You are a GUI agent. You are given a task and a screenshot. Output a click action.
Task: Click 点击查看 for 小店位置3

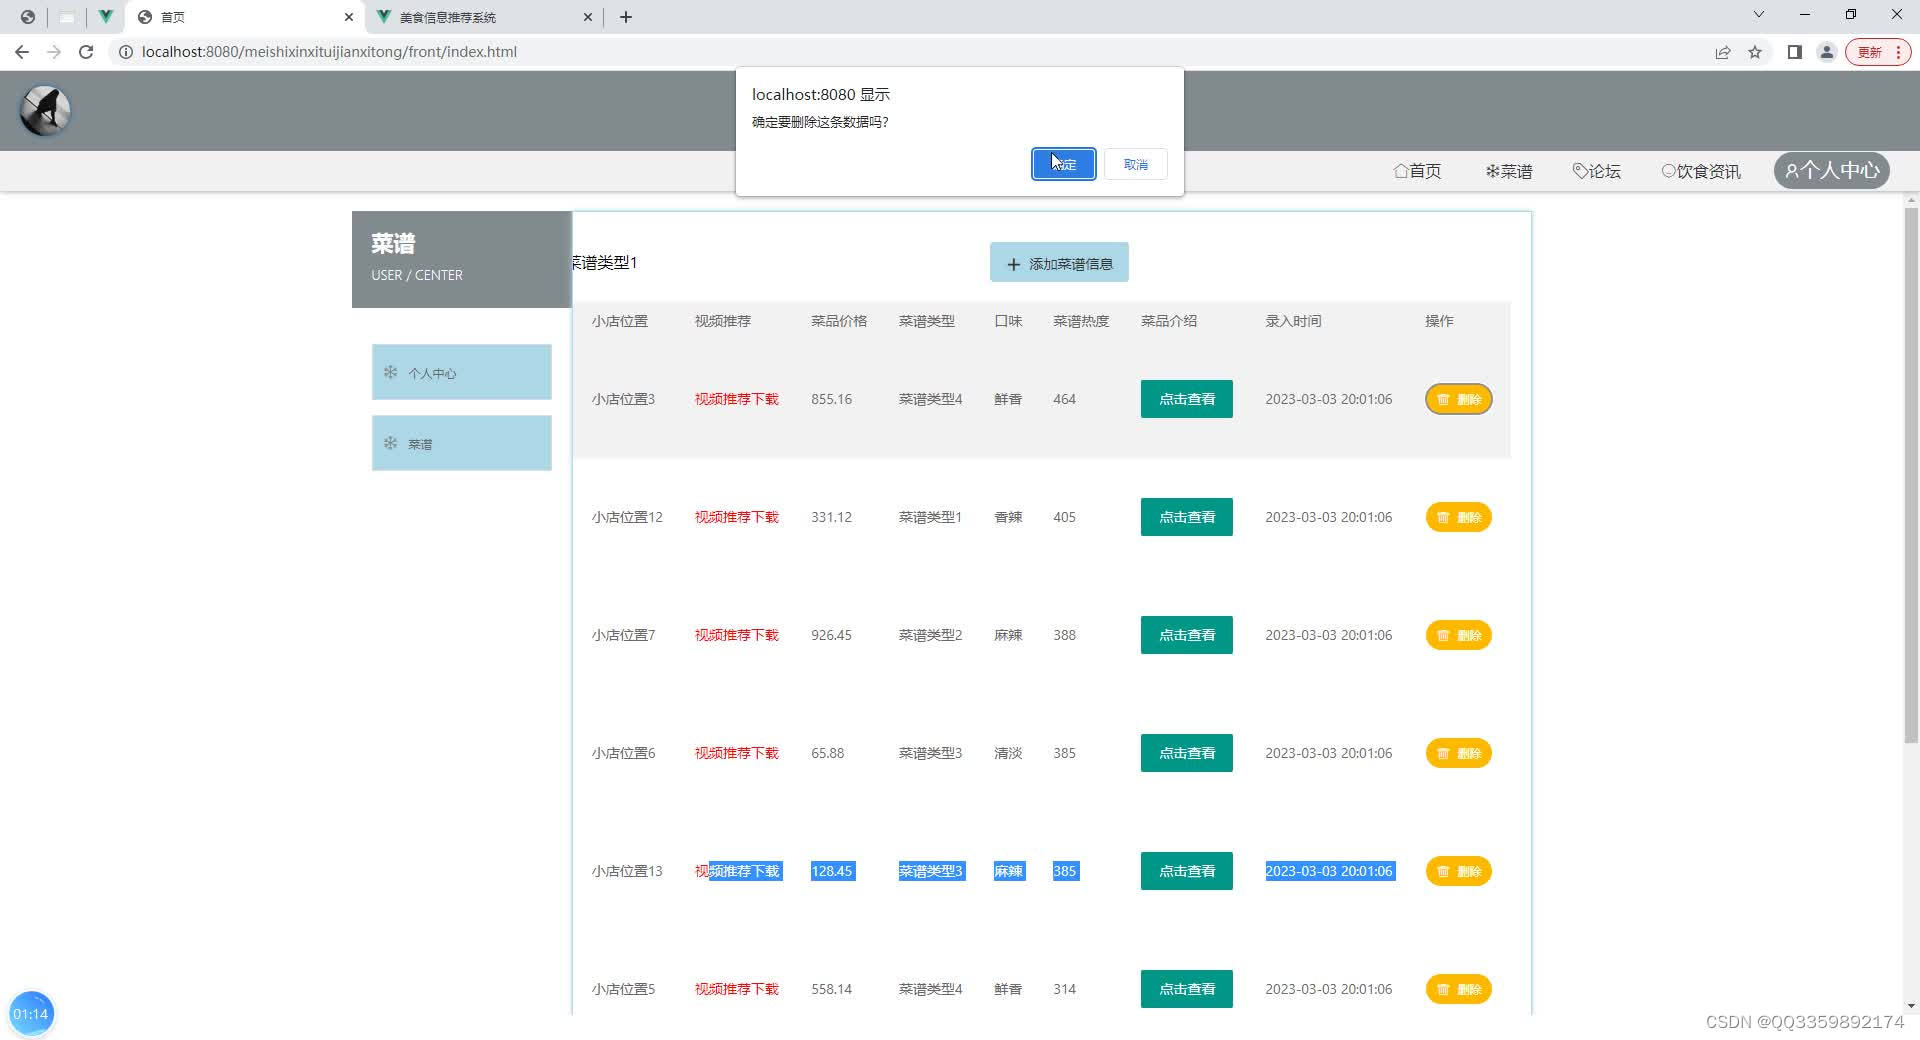click(1187, 399)
